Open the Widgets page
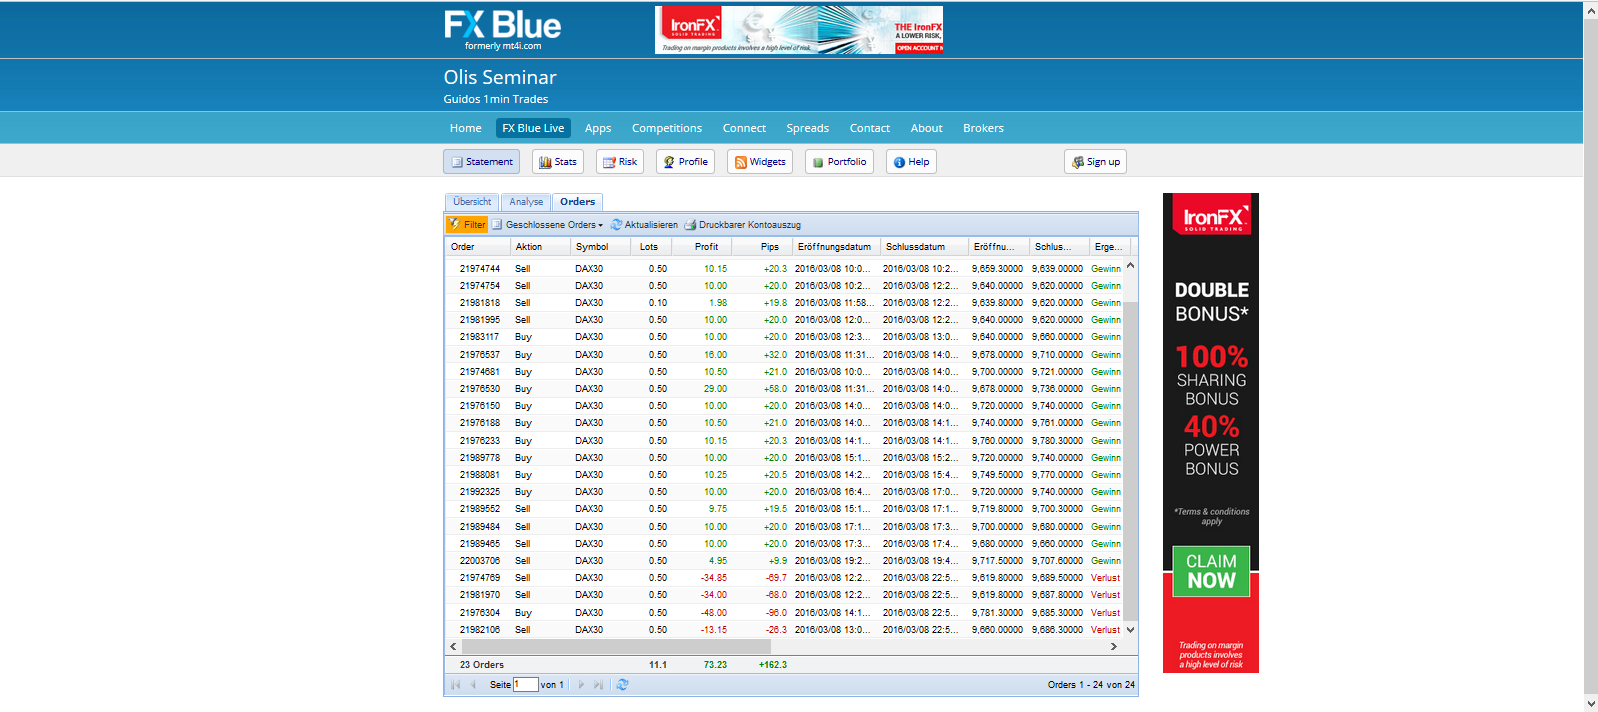This screenshot has height=712, width=1598. pyautogui.click(x=759, y=162)
